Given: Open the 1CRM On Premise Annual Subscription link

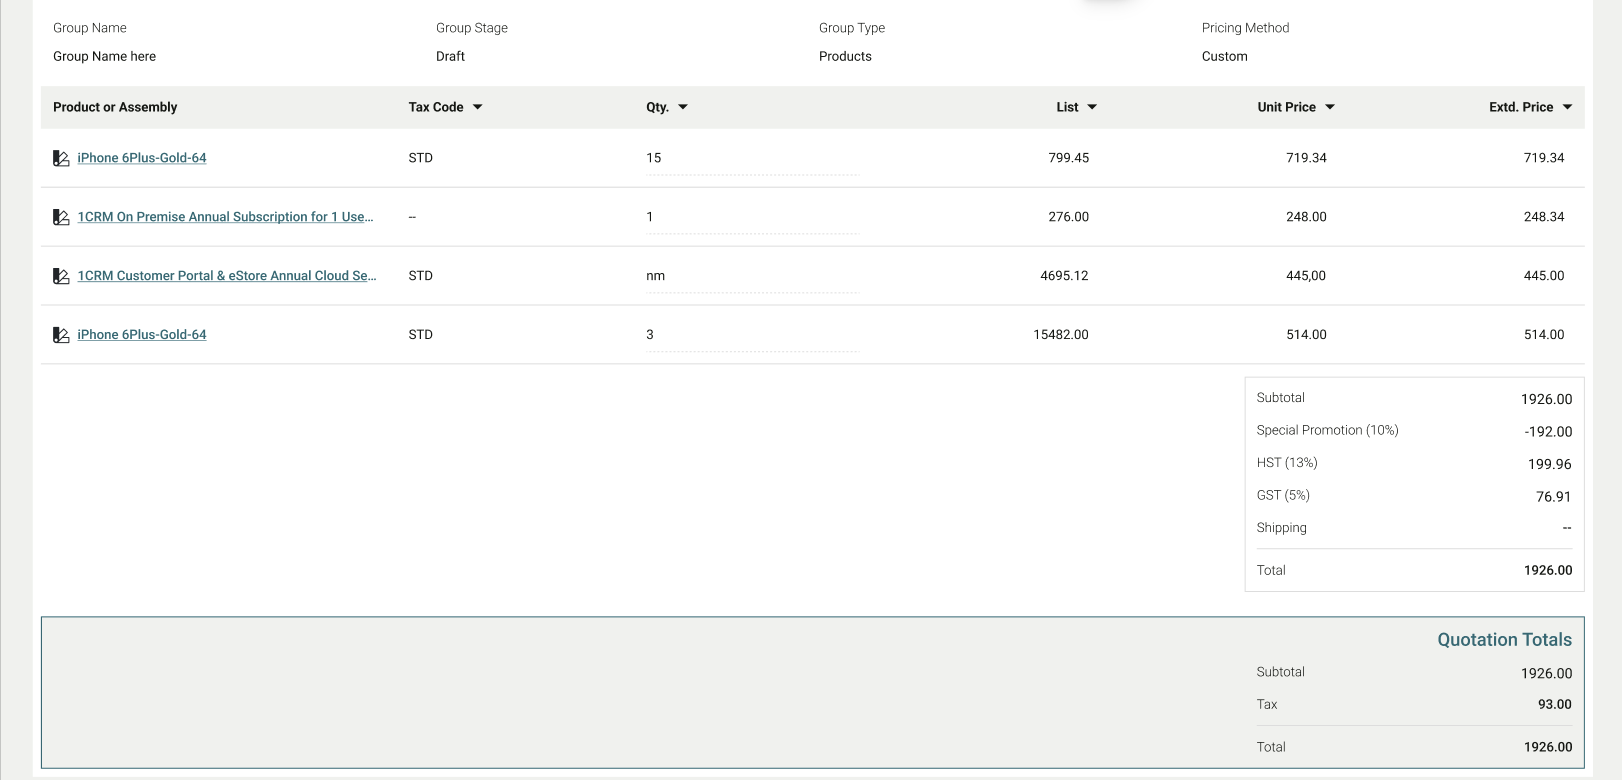Looking at the screenshot, I should (225, 217).
